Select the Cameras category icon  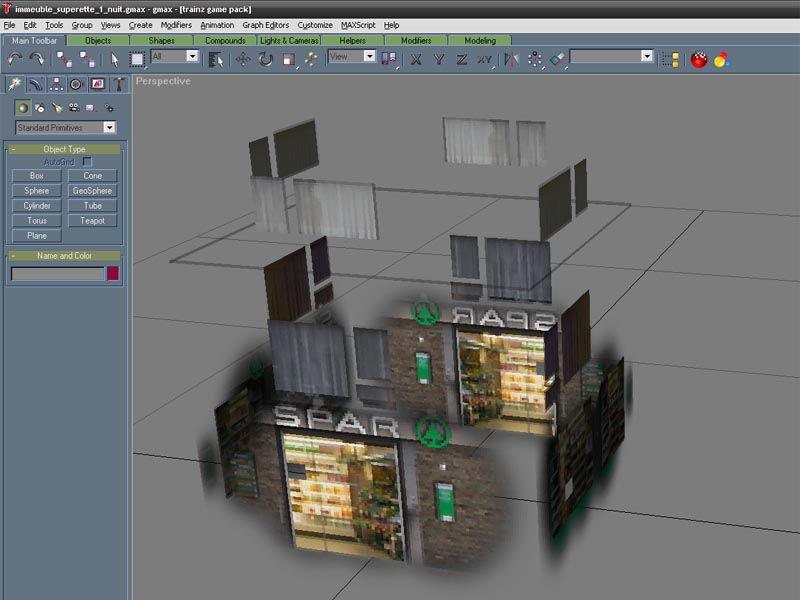coord(74,108)
